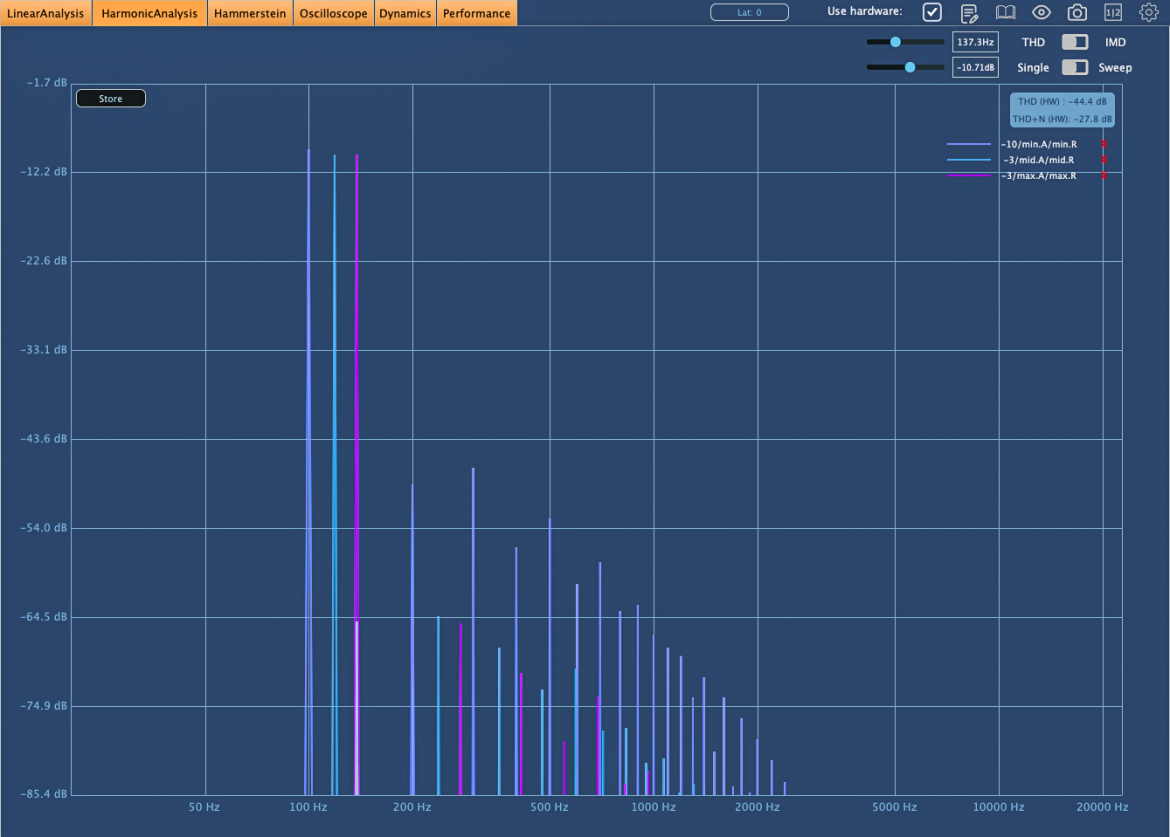1170x837 pixels.
Task: Click the Lat: 0 latency button
Action: 749,12
